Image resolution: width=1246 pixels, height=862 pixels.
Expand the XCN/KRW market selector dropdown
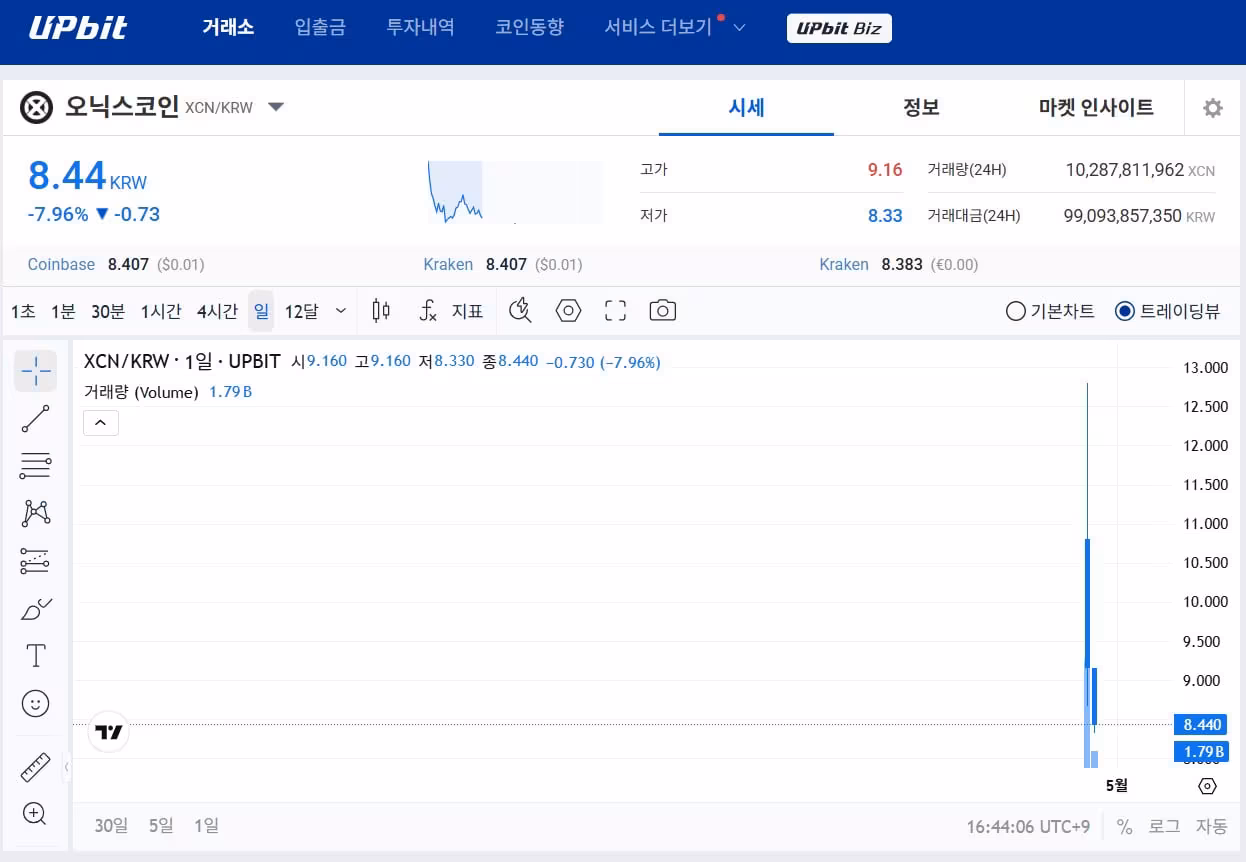click(x=276, y=107)
